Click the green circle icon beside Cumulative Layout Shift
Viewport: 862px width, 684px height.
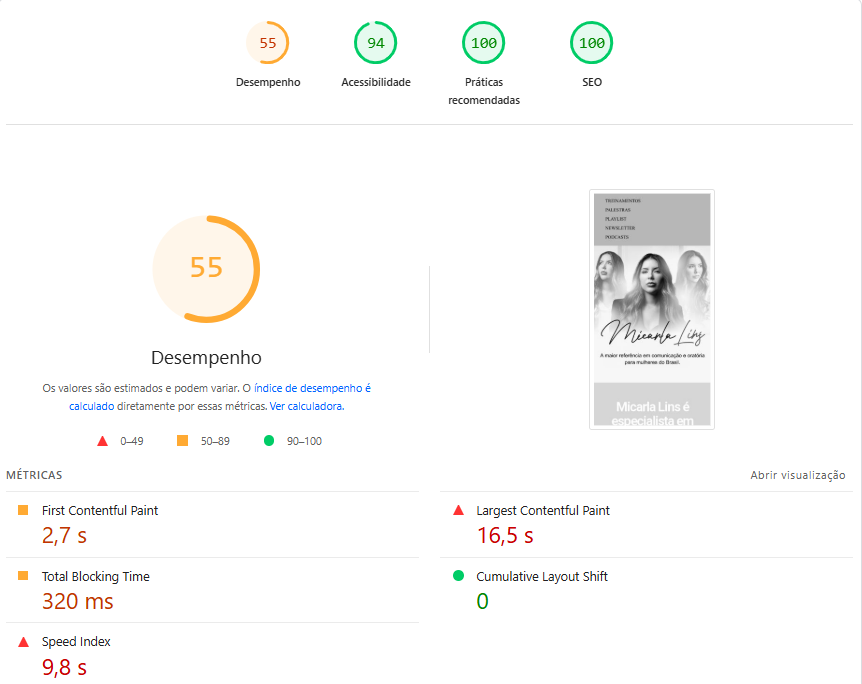click(x=458, y=576)
